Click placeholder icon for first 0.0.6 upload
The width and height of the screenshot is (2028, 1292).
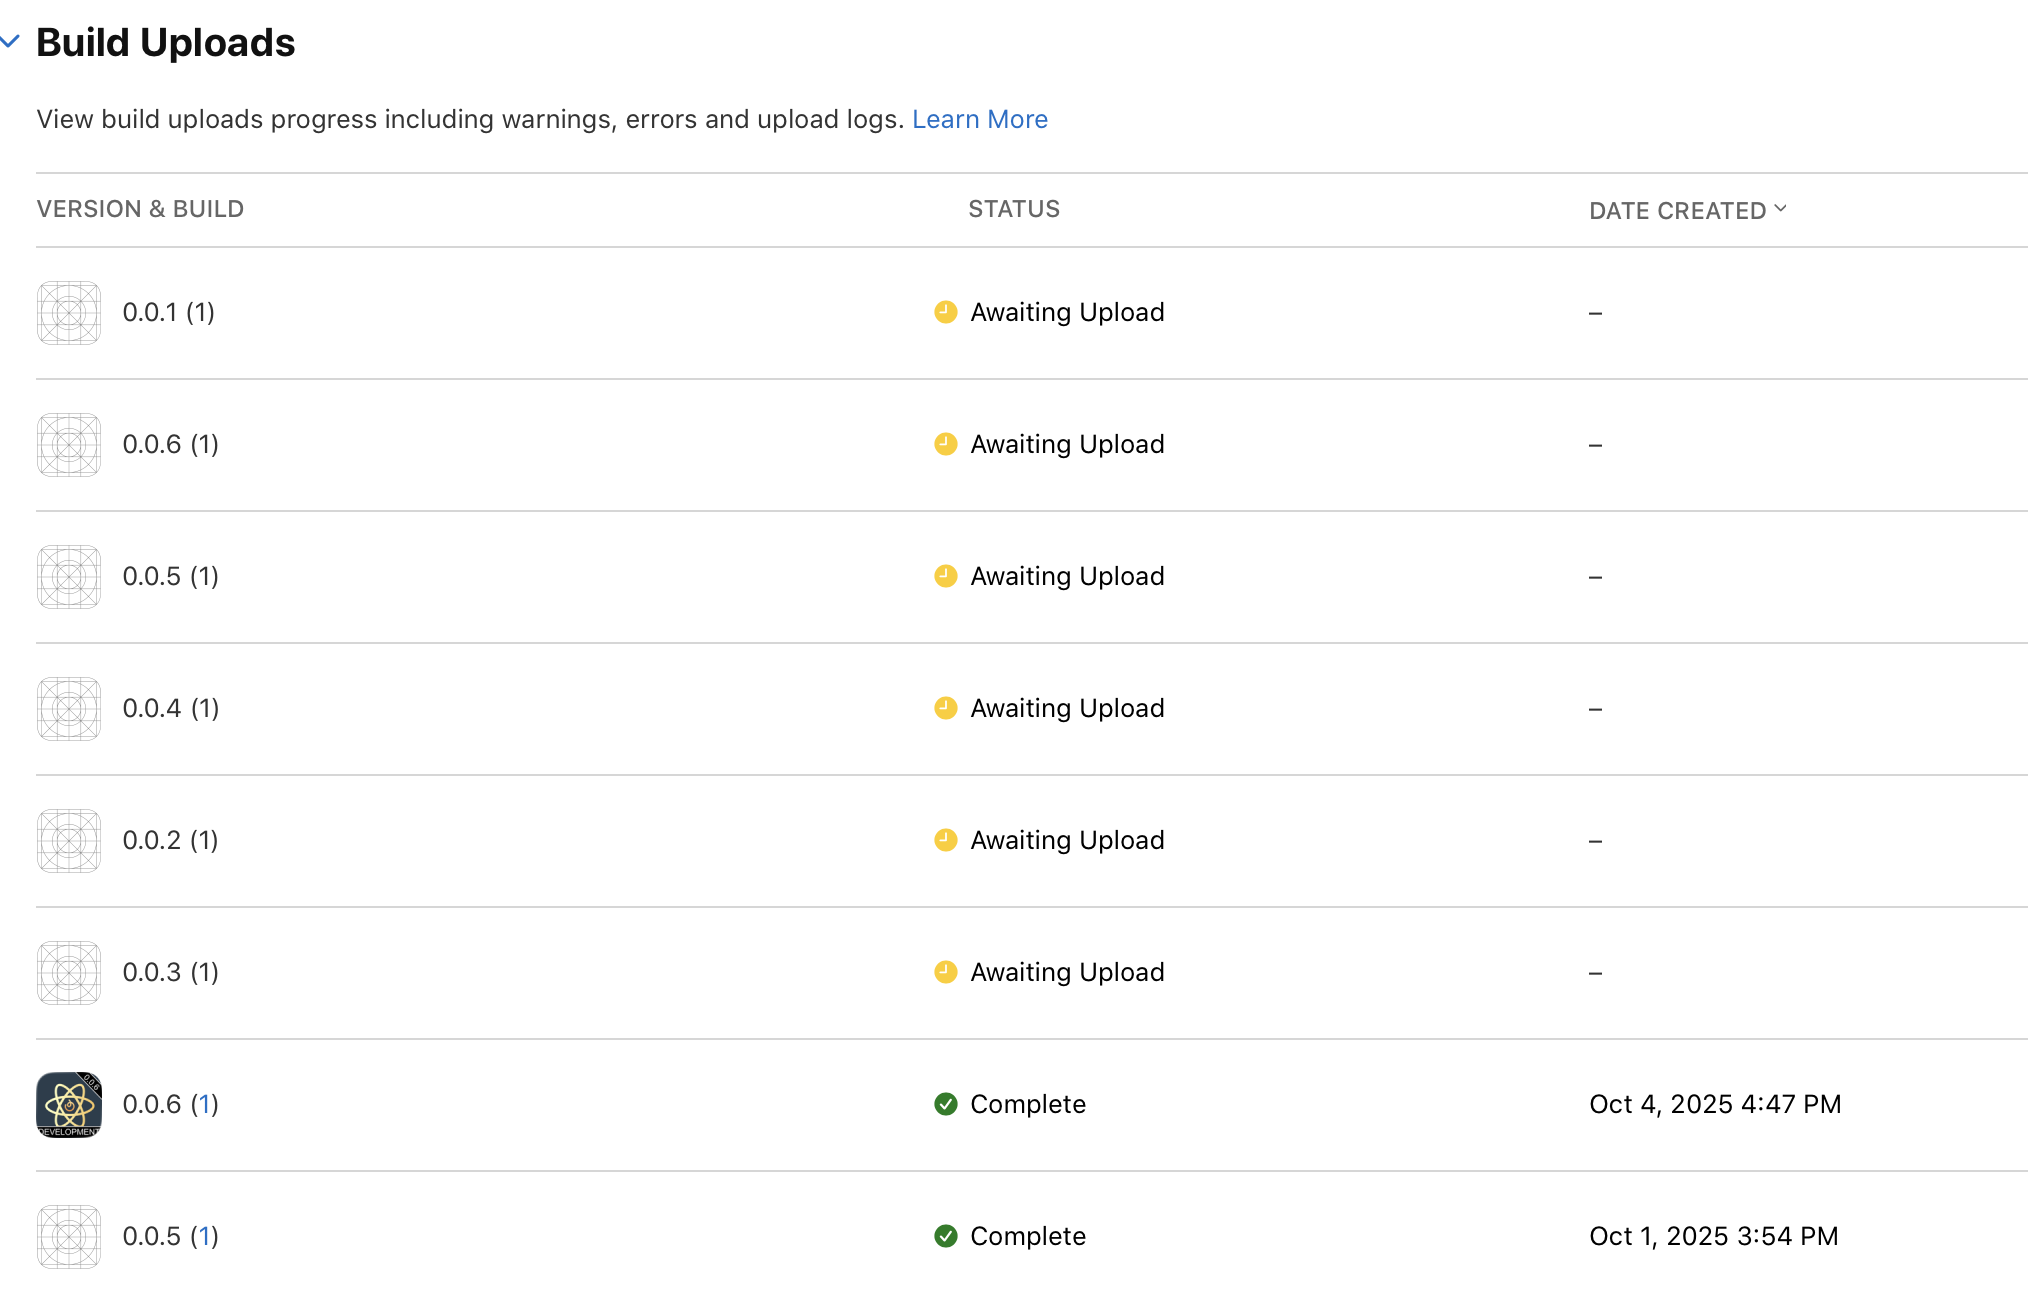[x=69, y=445]
